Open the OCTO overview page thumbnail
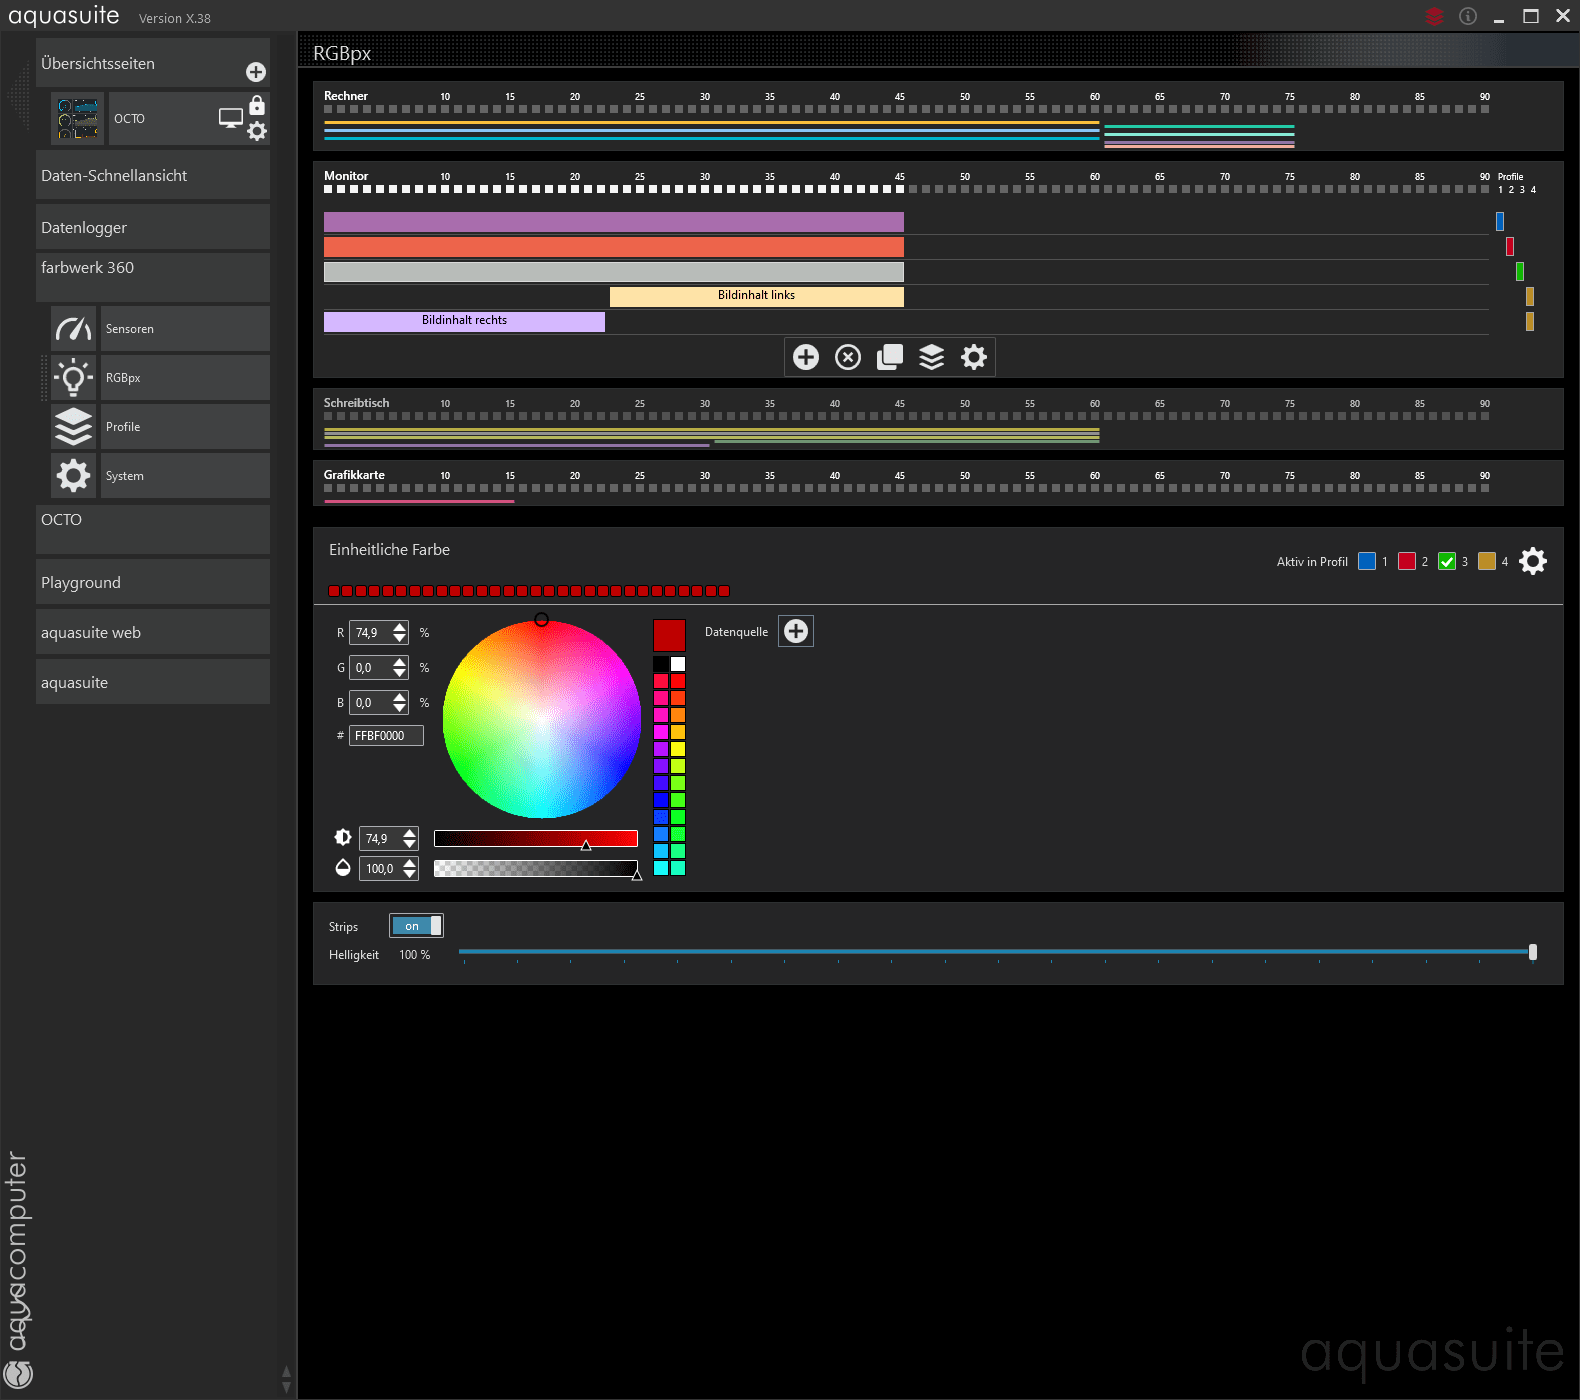This screenshot has width=1580, height=1400. click(78, 119)
